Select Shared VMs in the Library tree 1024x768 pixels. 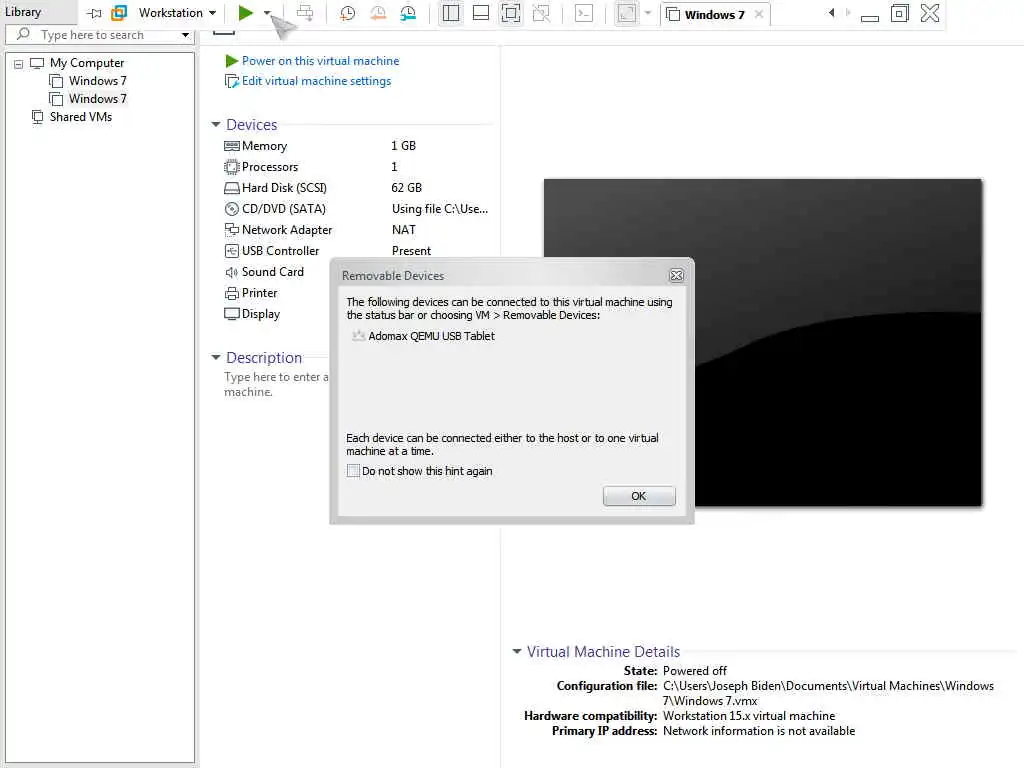click(80, 117)
